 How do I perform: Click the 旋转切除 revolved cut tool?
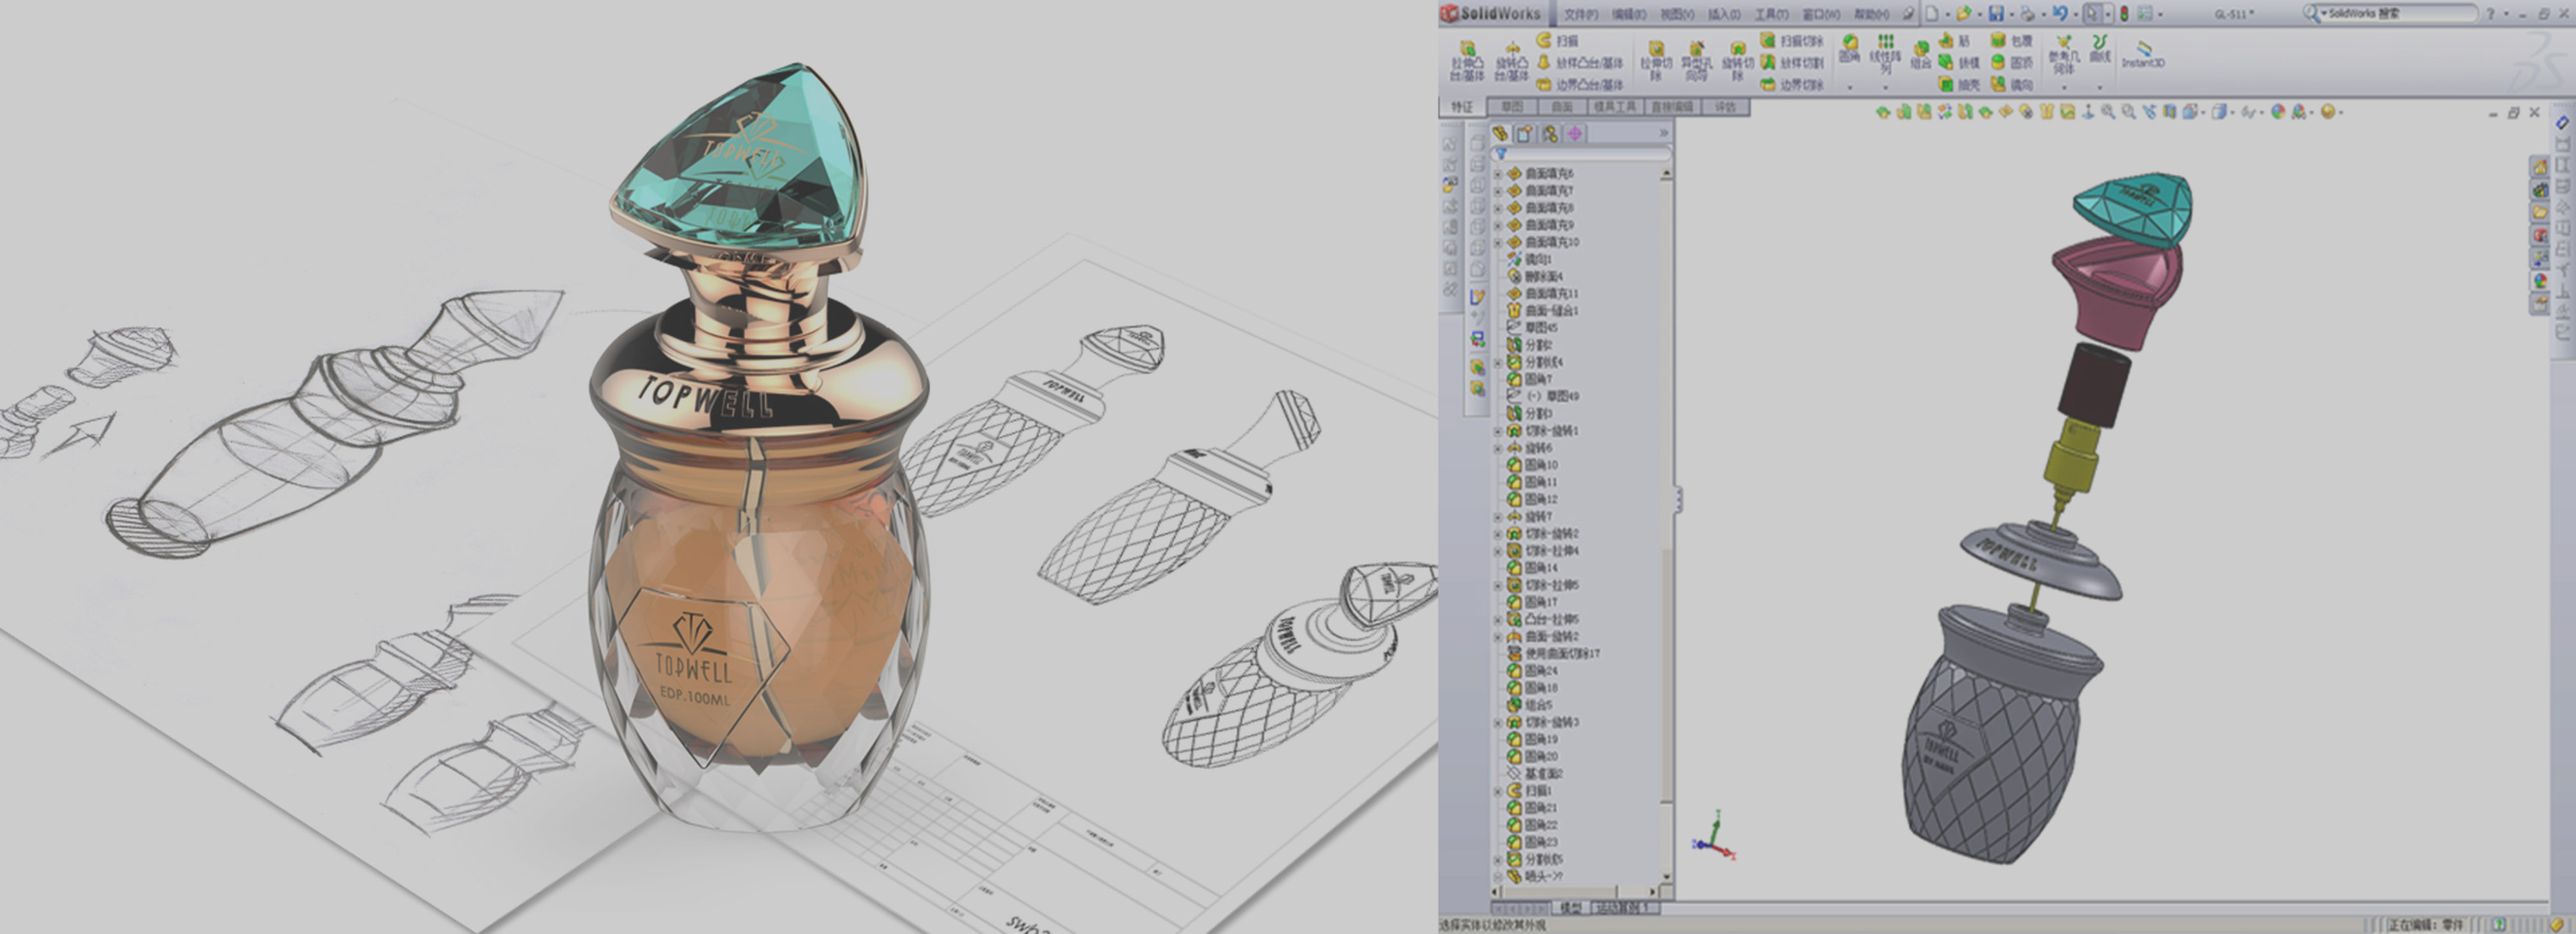click(x=1738, y=61)
